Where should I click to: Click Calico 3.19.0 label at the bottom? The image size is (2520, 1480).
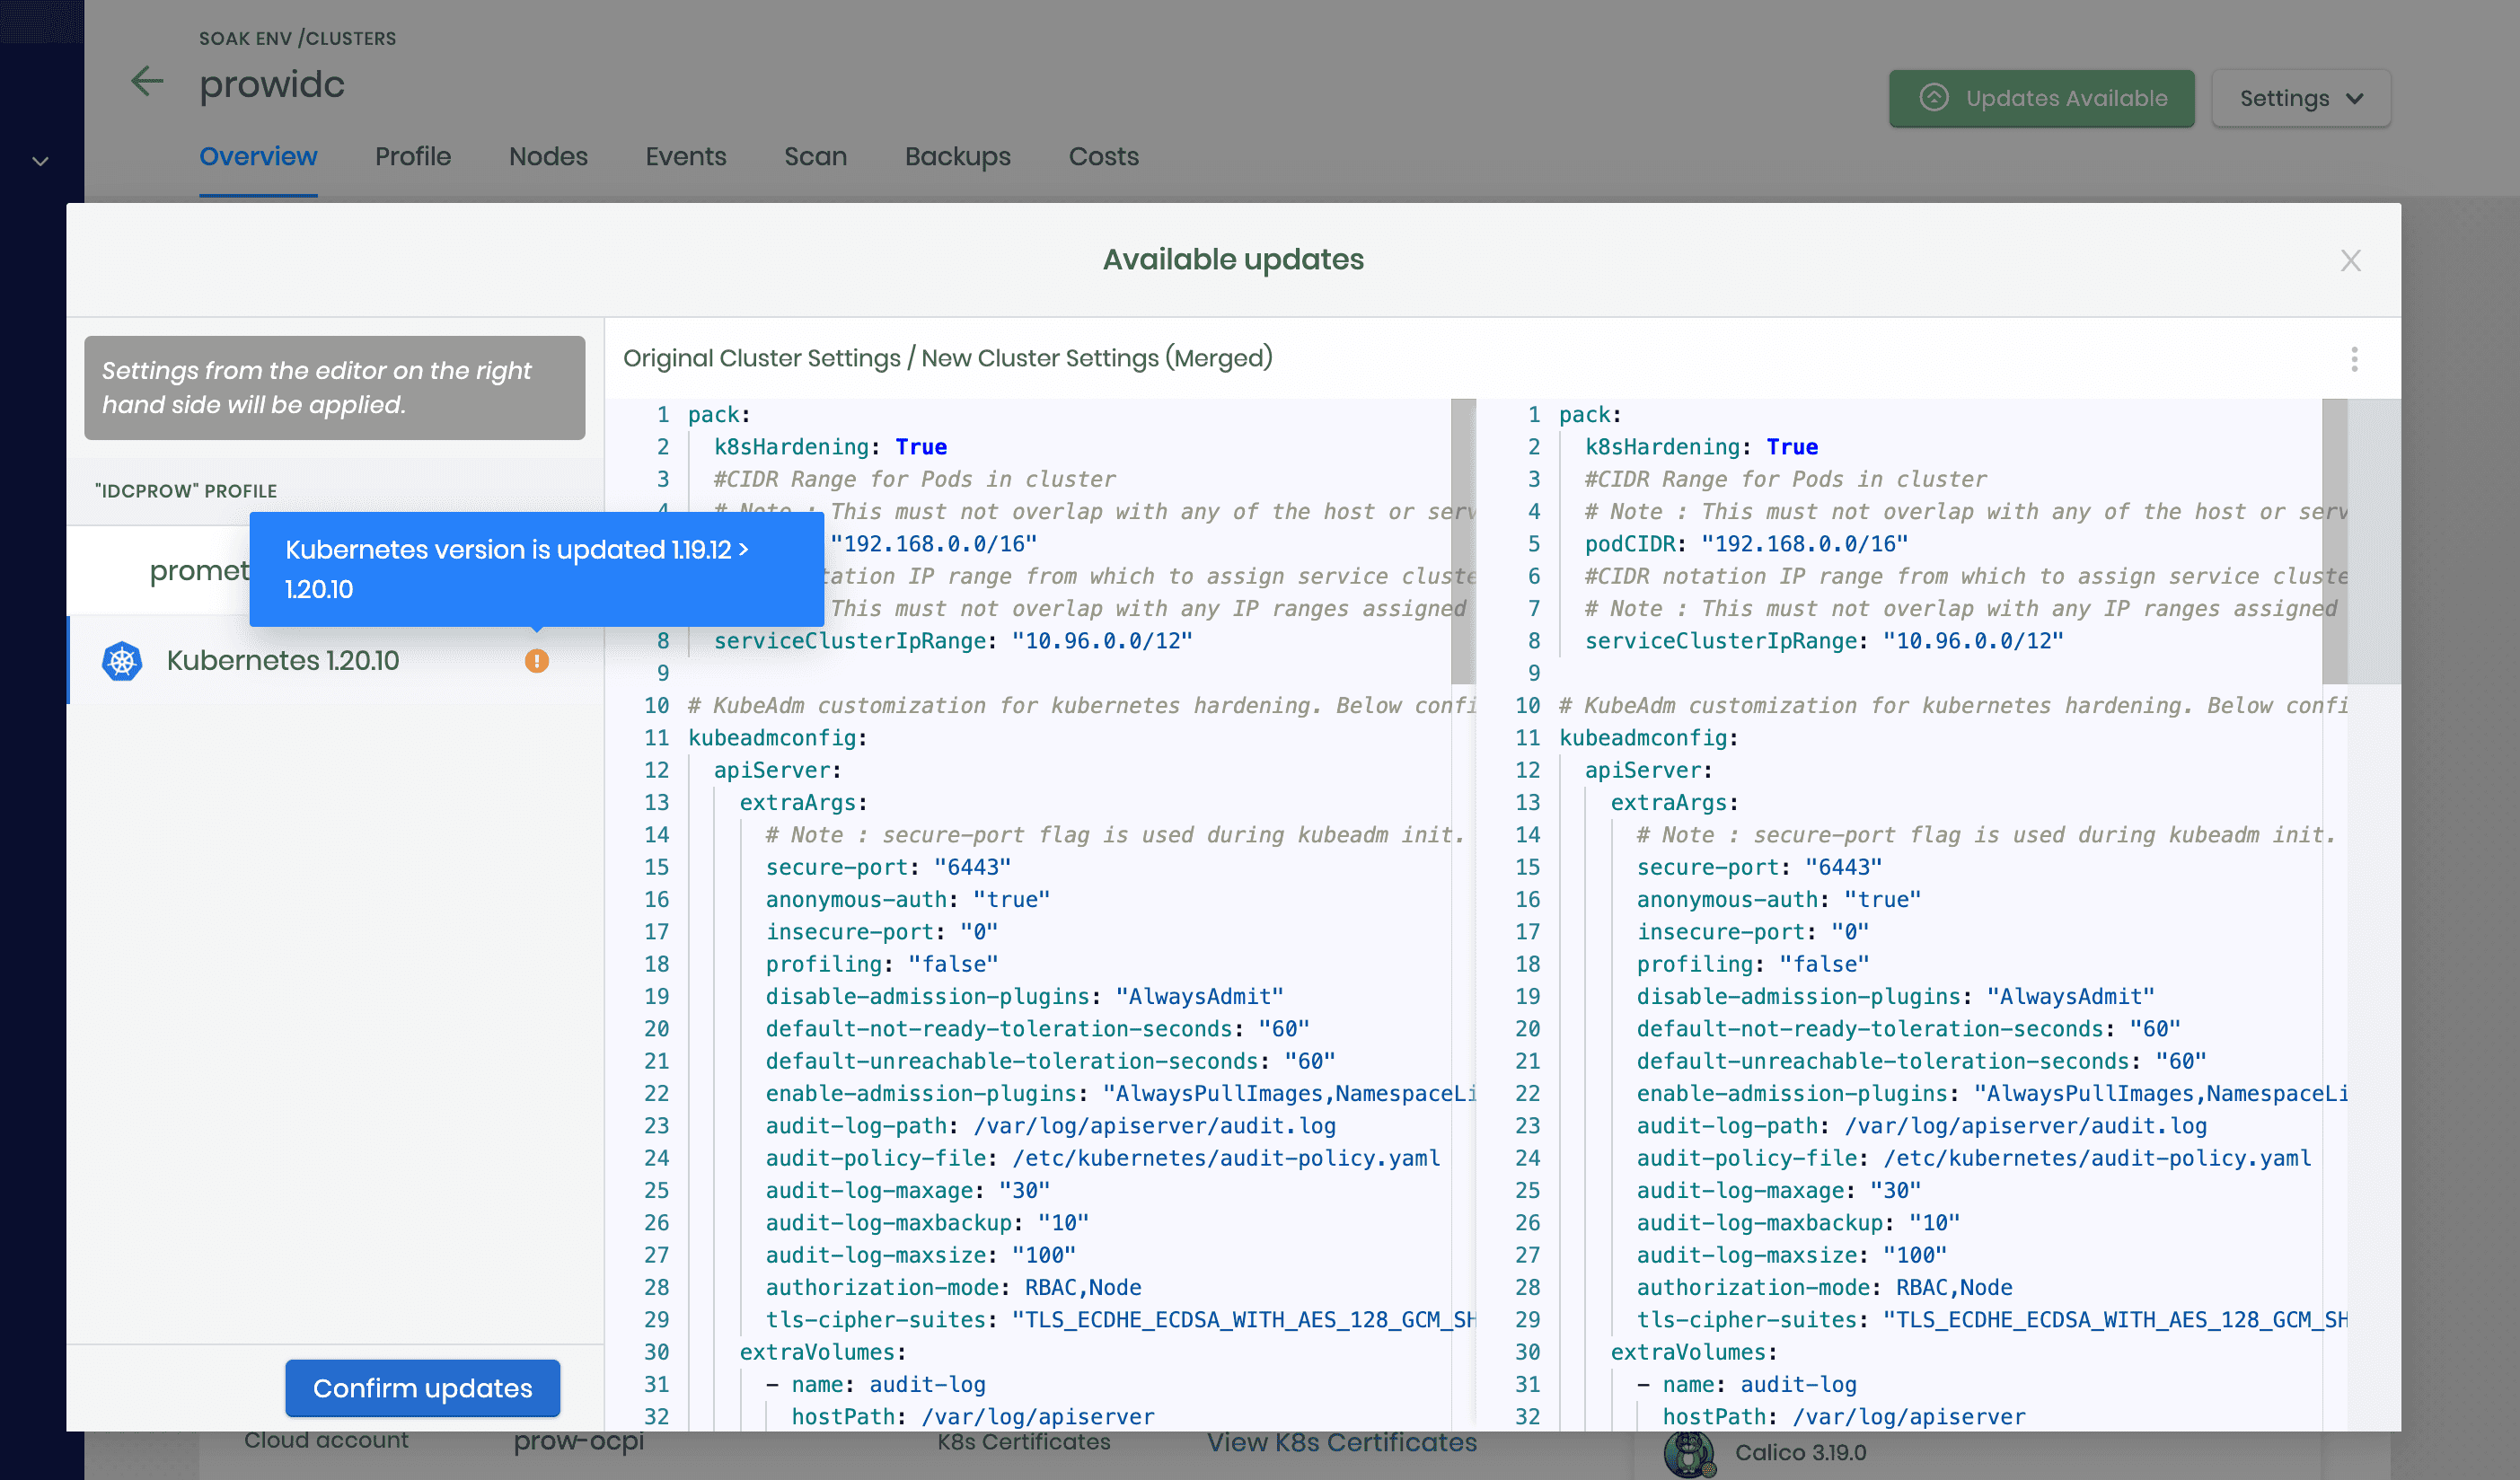1800,1453
